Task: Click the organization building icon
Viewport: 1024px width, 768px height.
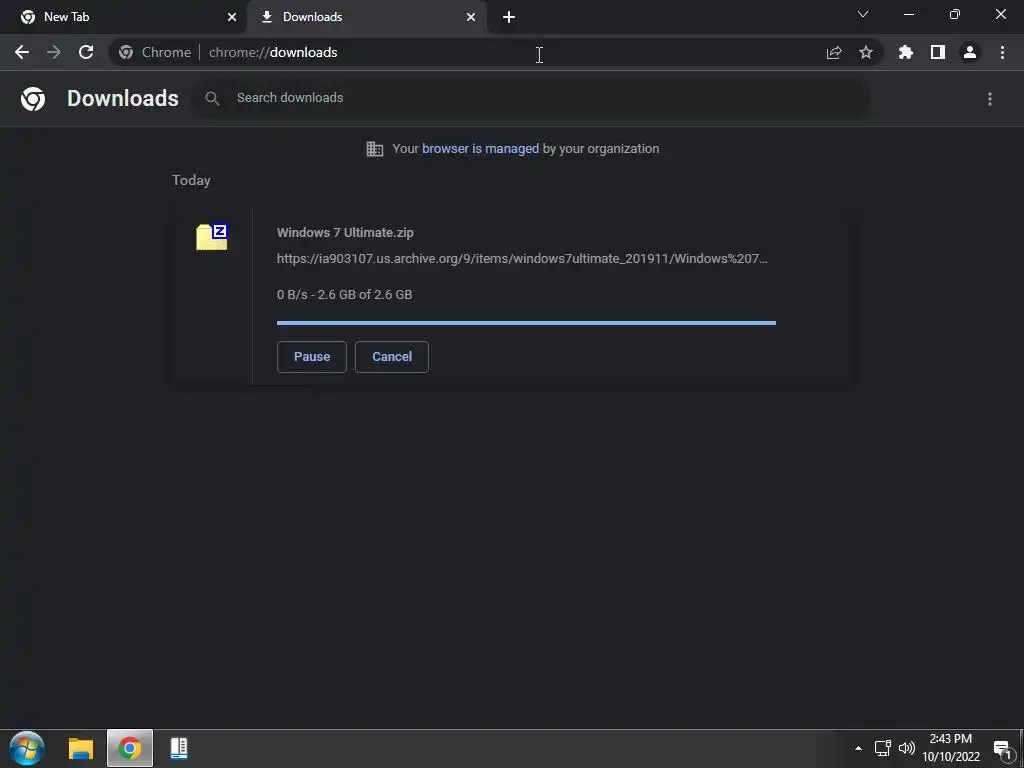Action: click(x=375, y=149)
